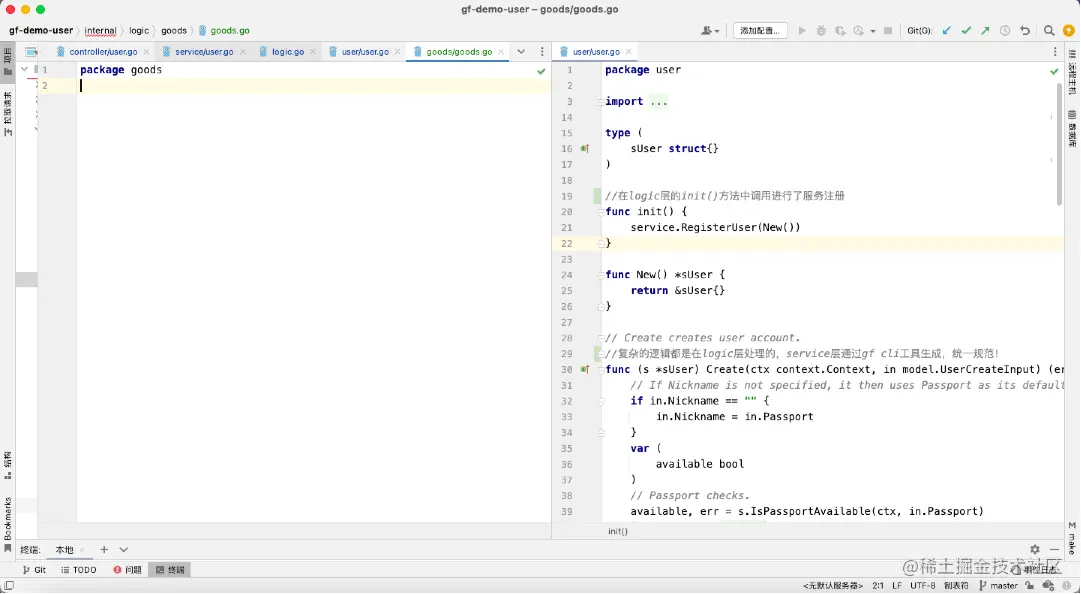The width and height of the screenshot is (1081, 595).
Task: Click the Run with Coverage icon
Action: [x=840, y=30]
